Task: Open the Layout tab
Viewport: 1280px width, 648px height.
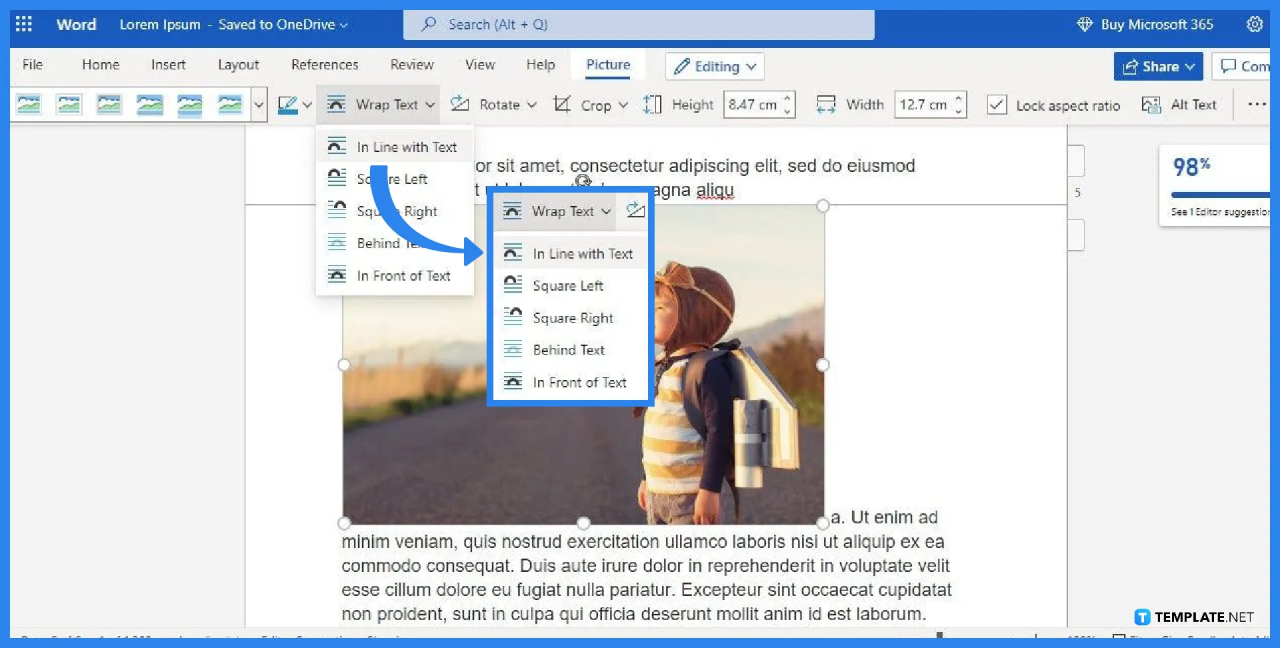Action: click(238, 65)
